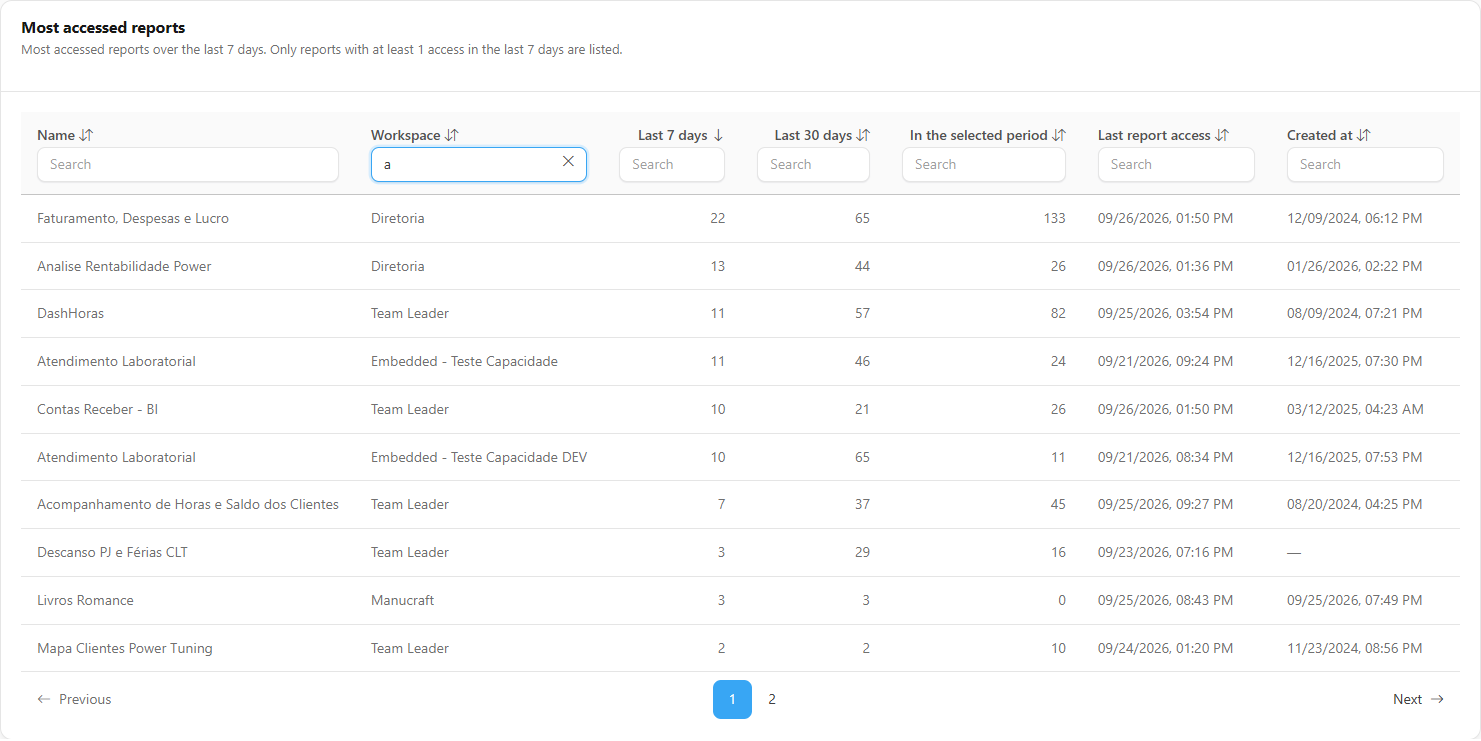This screenshot has width=1481, height=741.
Task: Click the value 133 in selected period
Action: click(x=1054, y=218)
